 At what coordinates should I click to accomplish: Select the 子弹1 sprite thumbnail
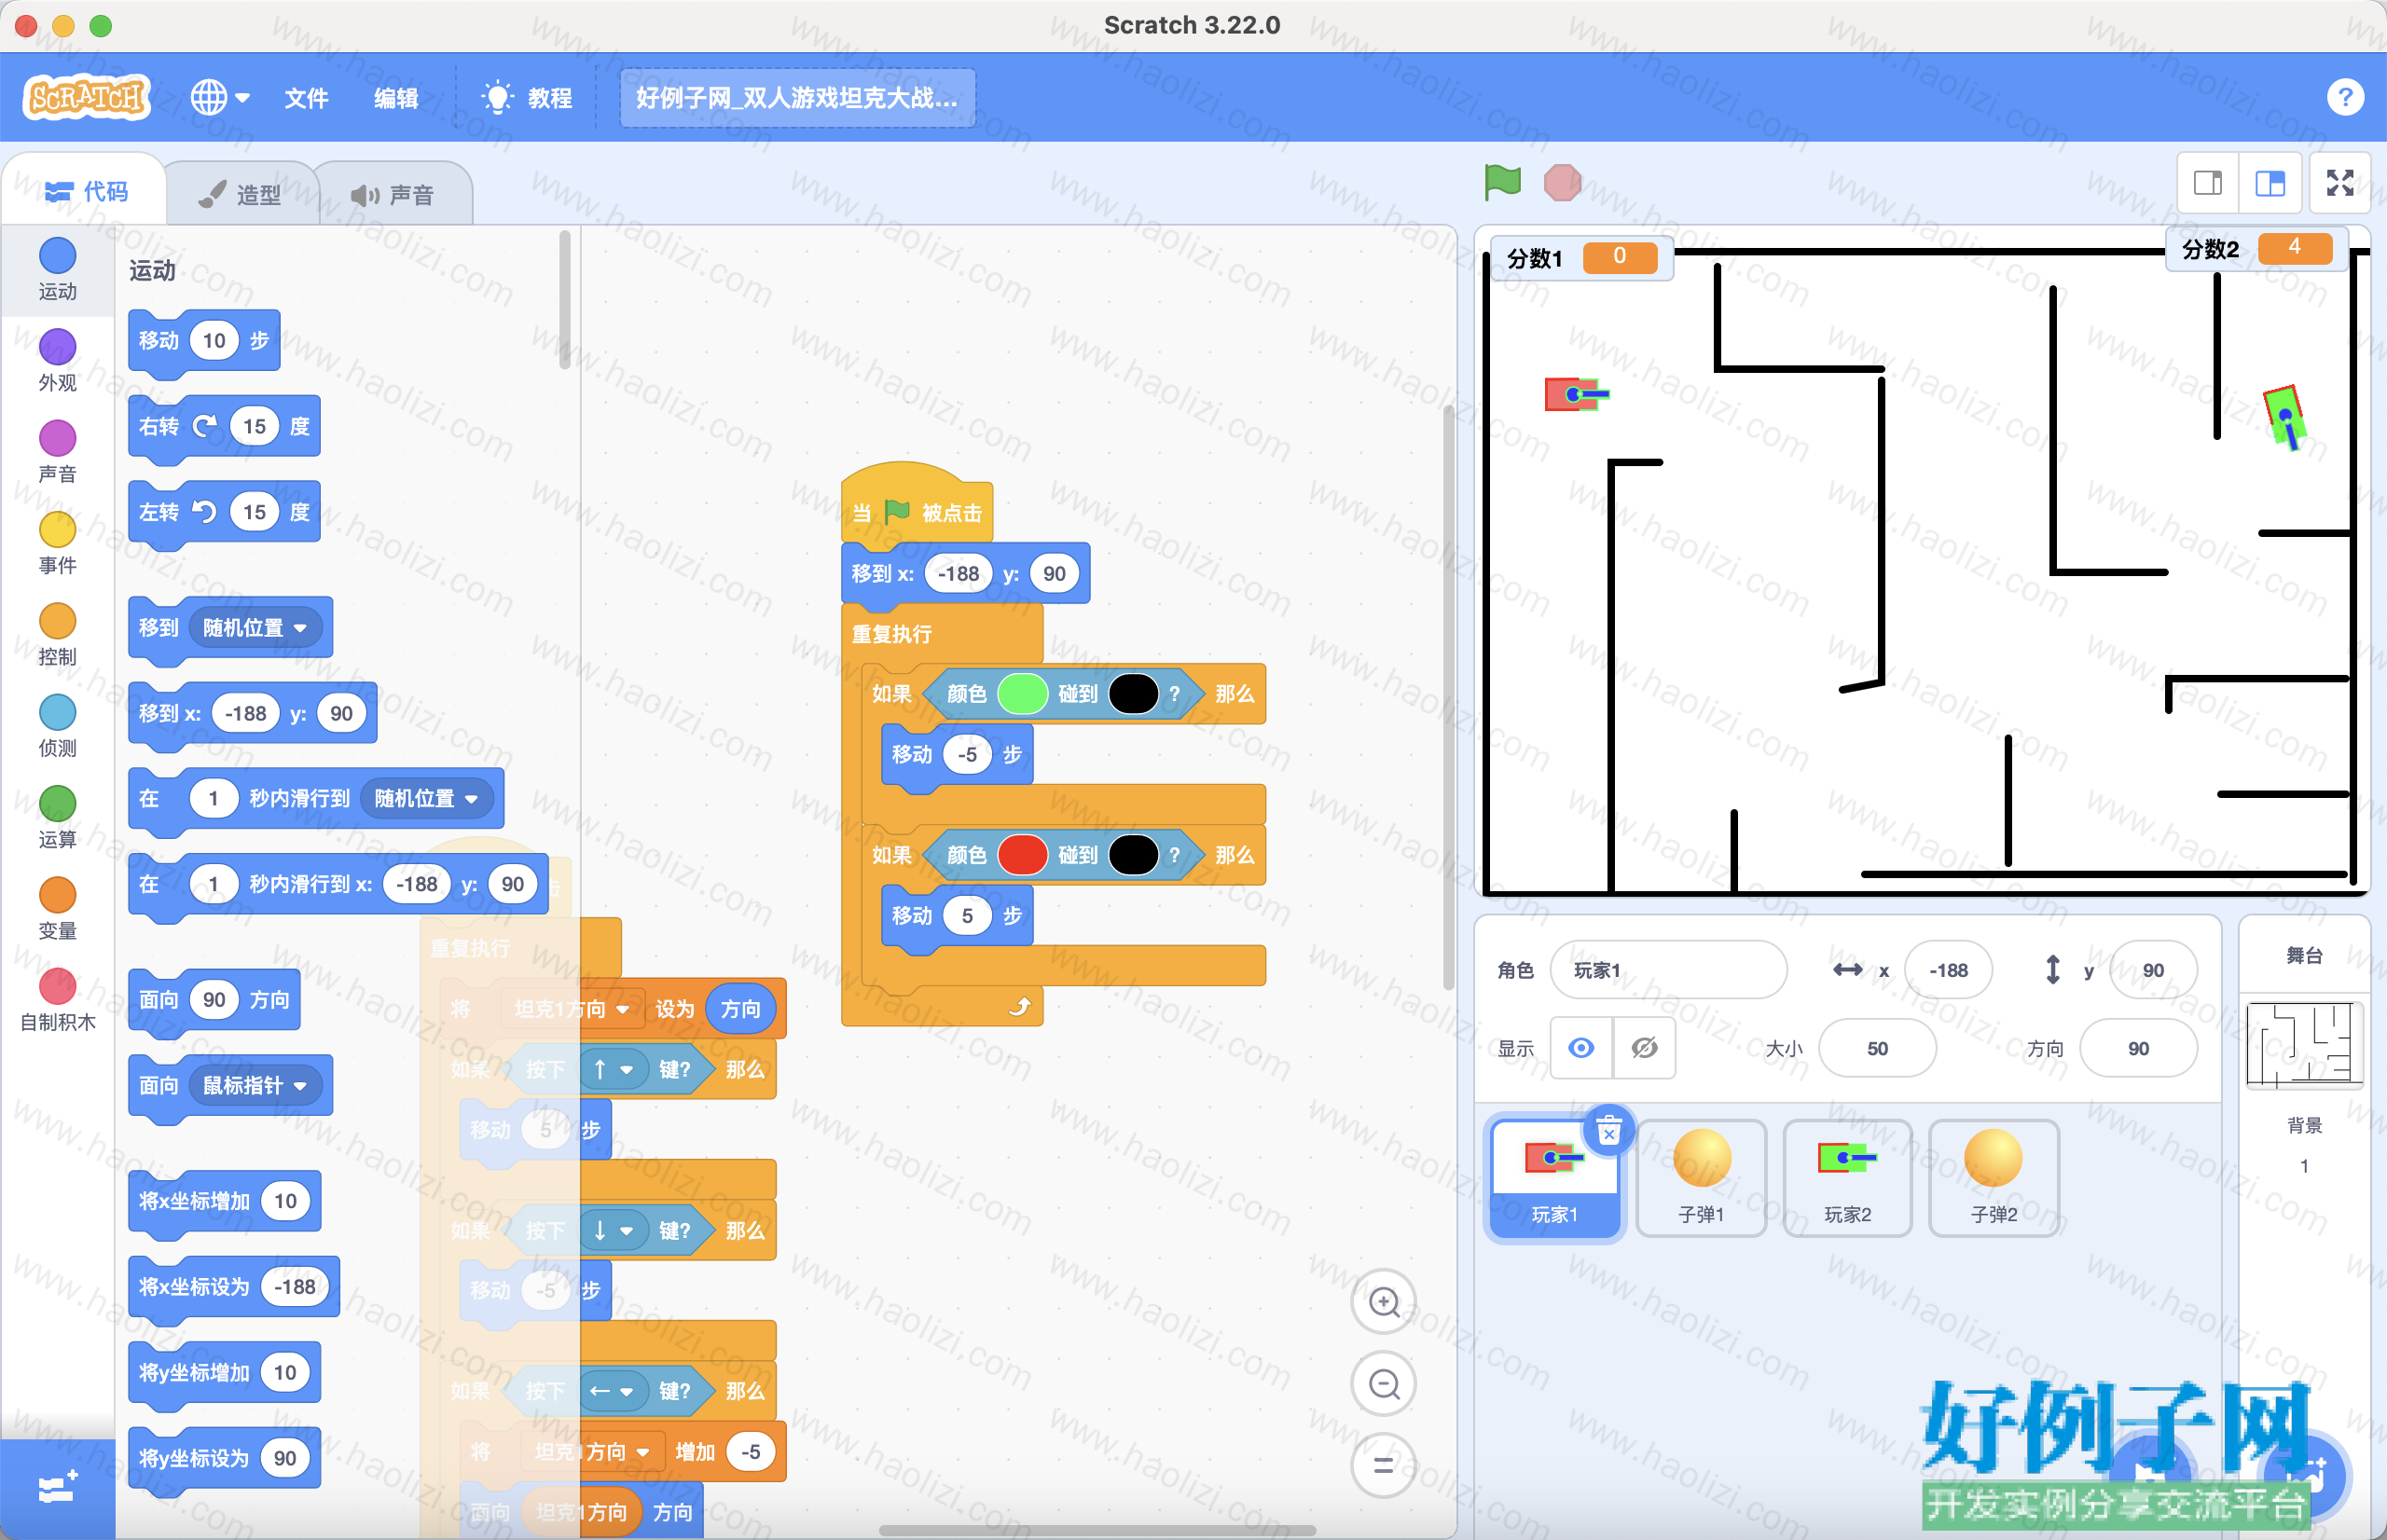[x=1701, y=1177]
